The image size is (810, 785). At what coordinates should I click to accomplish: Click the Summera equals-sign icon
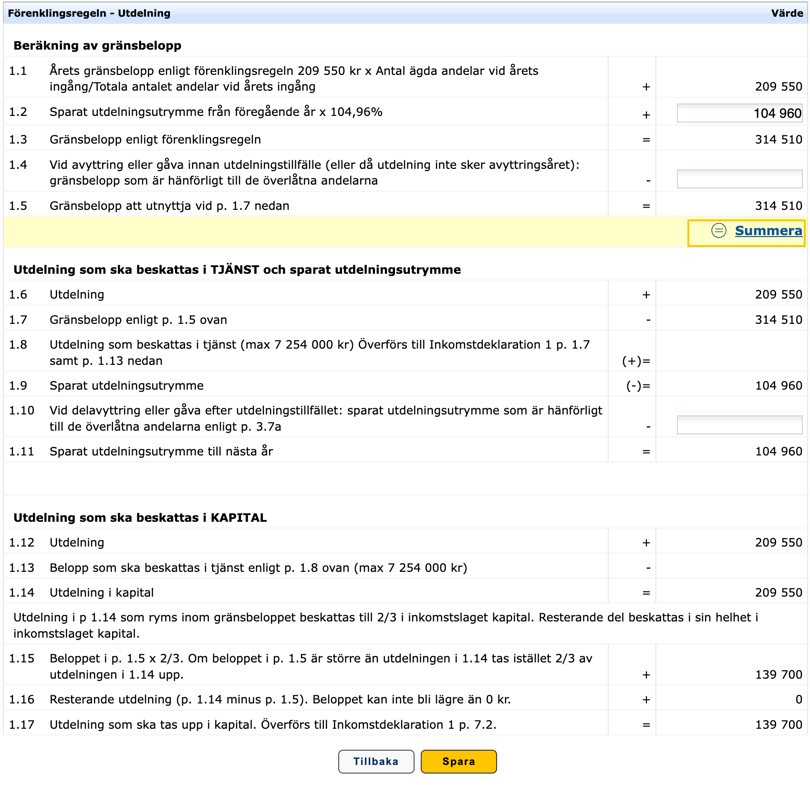point(719,230)
